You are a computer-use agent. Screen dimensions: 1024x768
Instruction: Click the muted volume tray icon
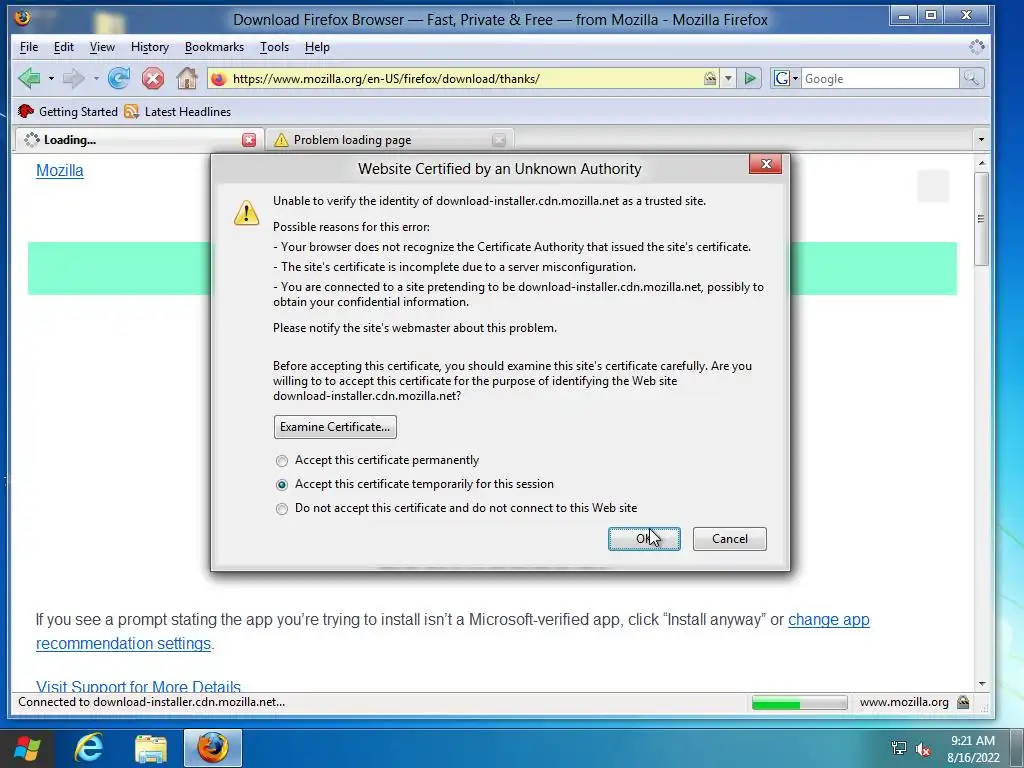[x=923, y=749]
